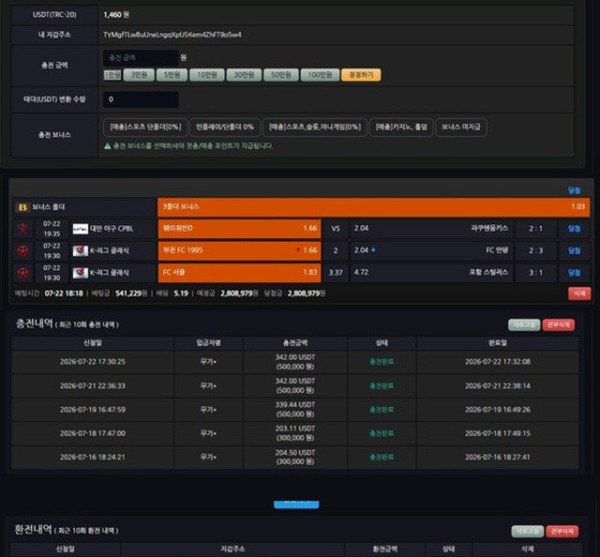Choose the [매충]스포츠,슬롯,미니게임[0%] bonus option

tap(315, 127)
